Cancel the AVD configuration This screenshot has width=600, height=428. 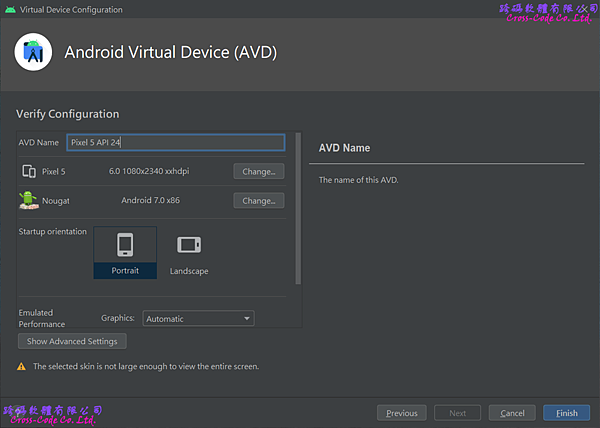(512, 413)
